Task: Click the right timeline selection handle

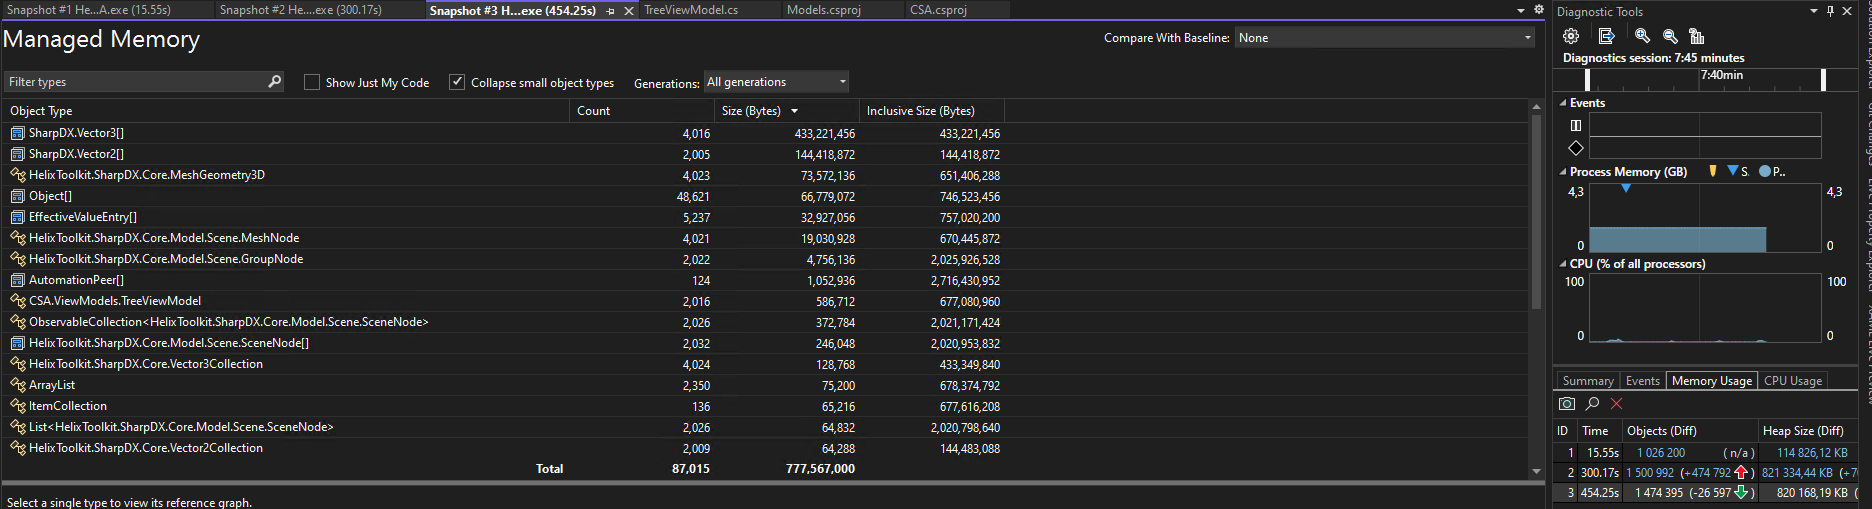Action: [1823, 79]
